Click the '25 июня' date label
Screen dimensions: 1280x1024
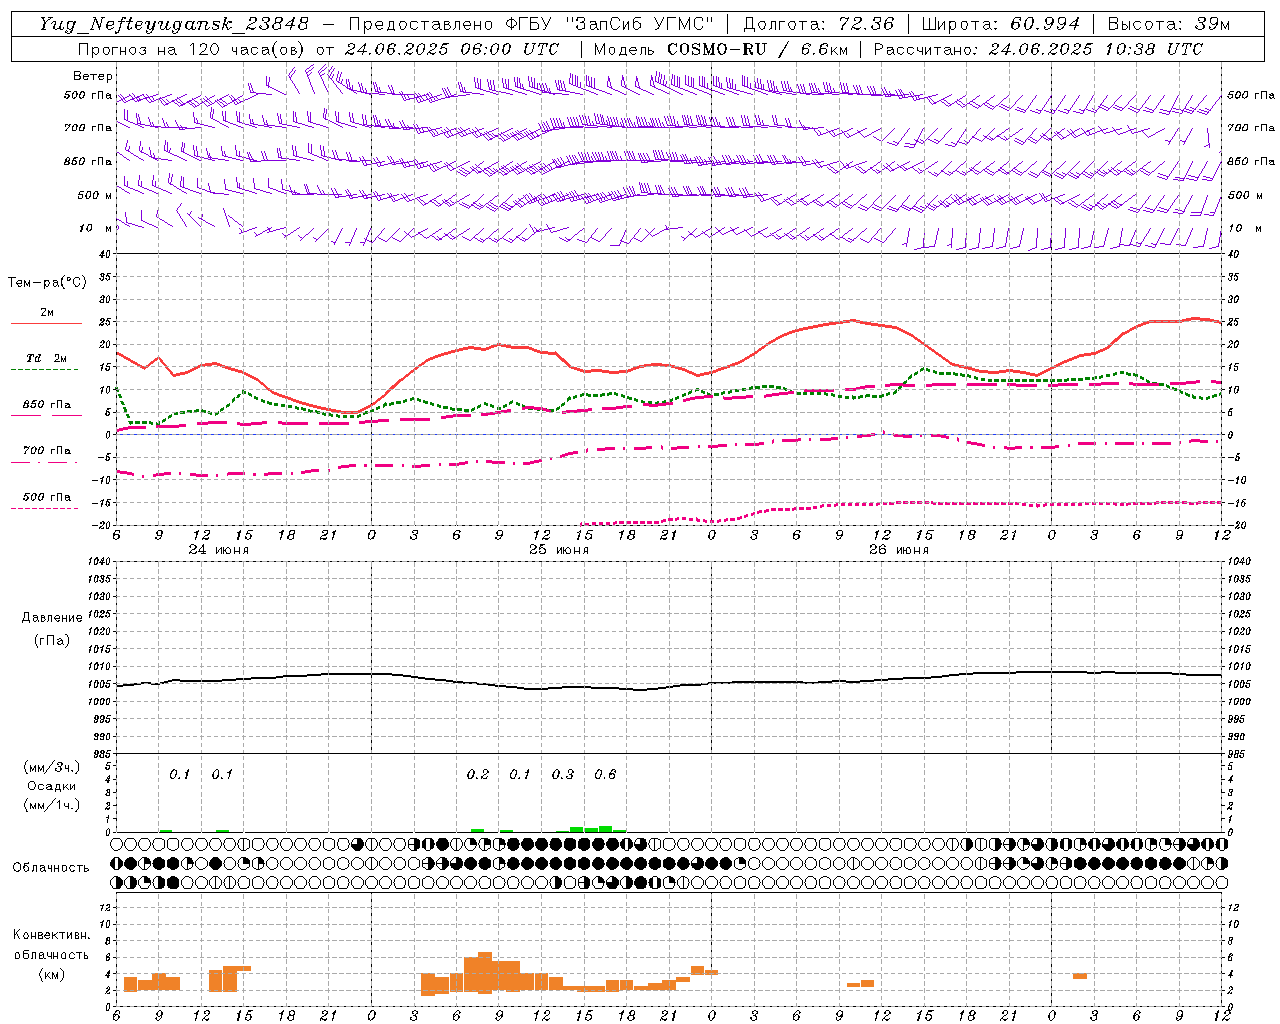[x=559, y=549]
